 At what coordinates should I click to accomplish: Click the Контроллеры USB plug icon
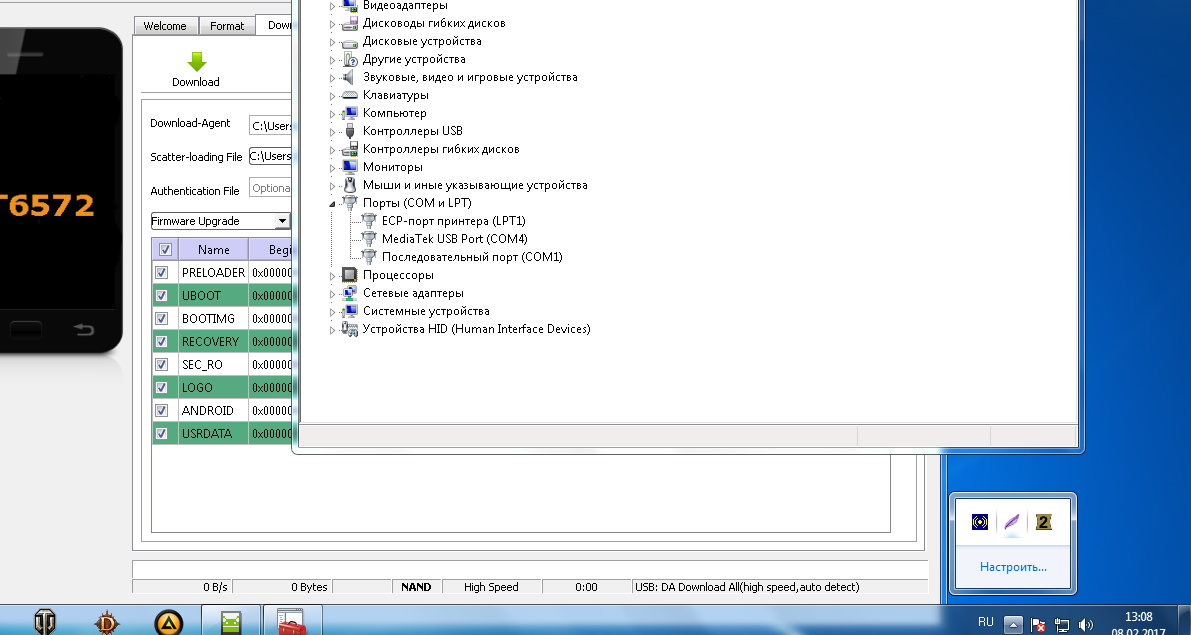click(349, 131)
